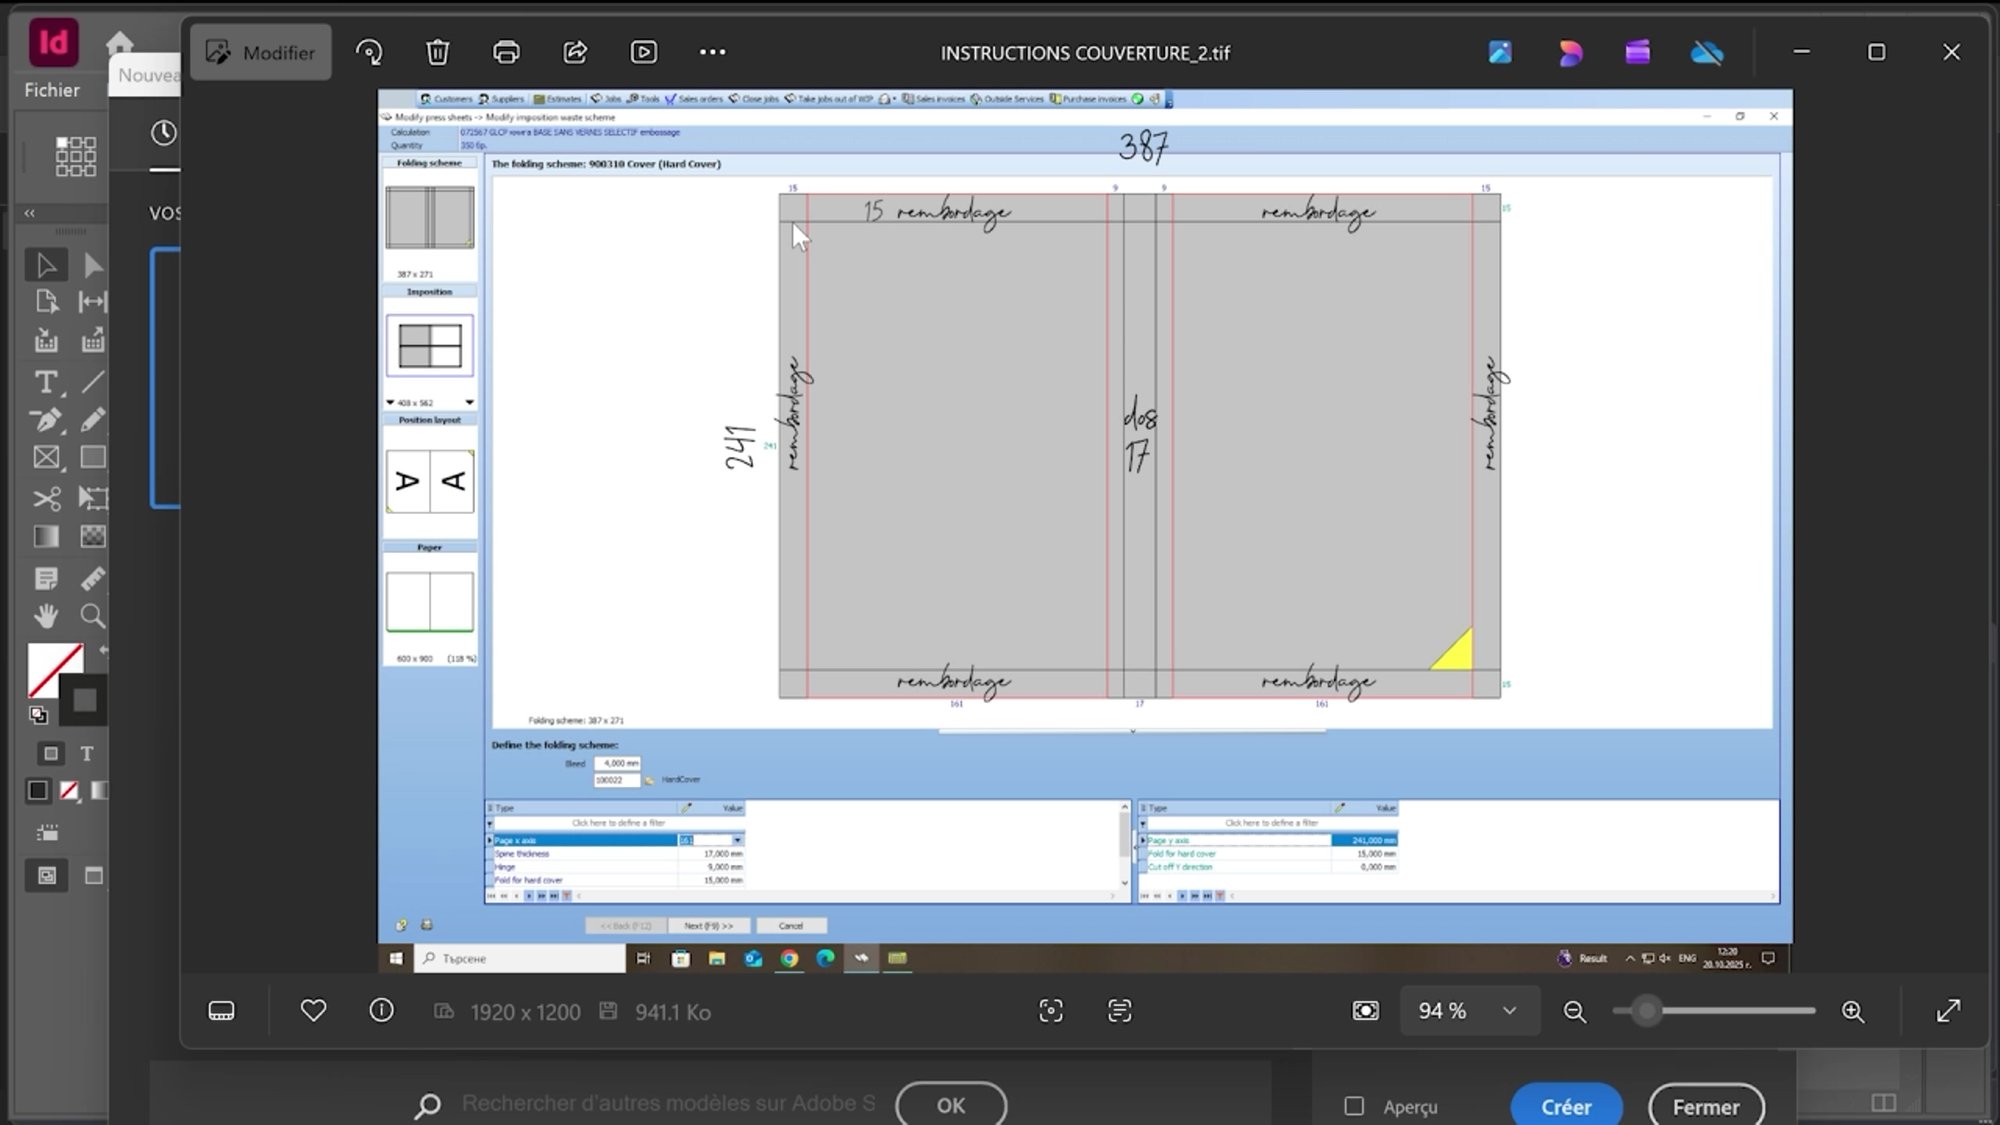Screen dimensions: 2000x1125
Task: Select the InDesign Type tool
Action: tap(45, 382)
